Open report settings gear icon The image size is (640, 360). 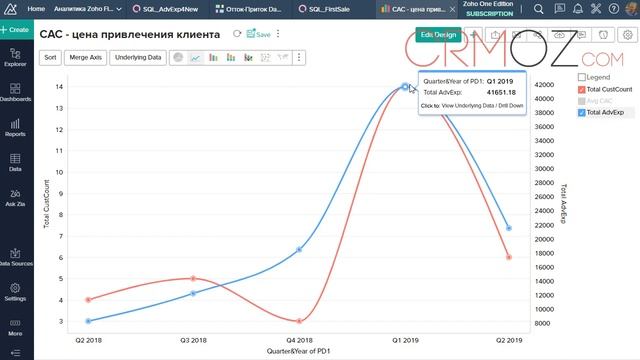(x=628, y=35)
